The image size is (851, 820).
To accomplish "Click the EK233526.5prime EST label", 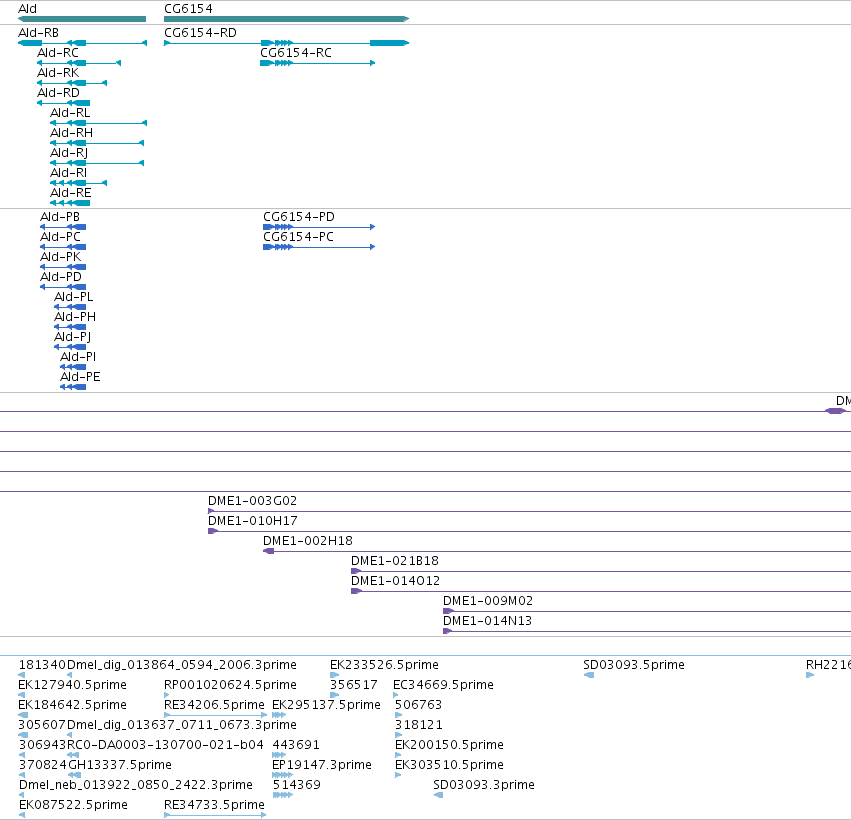I will pyautogui.click(x=384, y=665).
